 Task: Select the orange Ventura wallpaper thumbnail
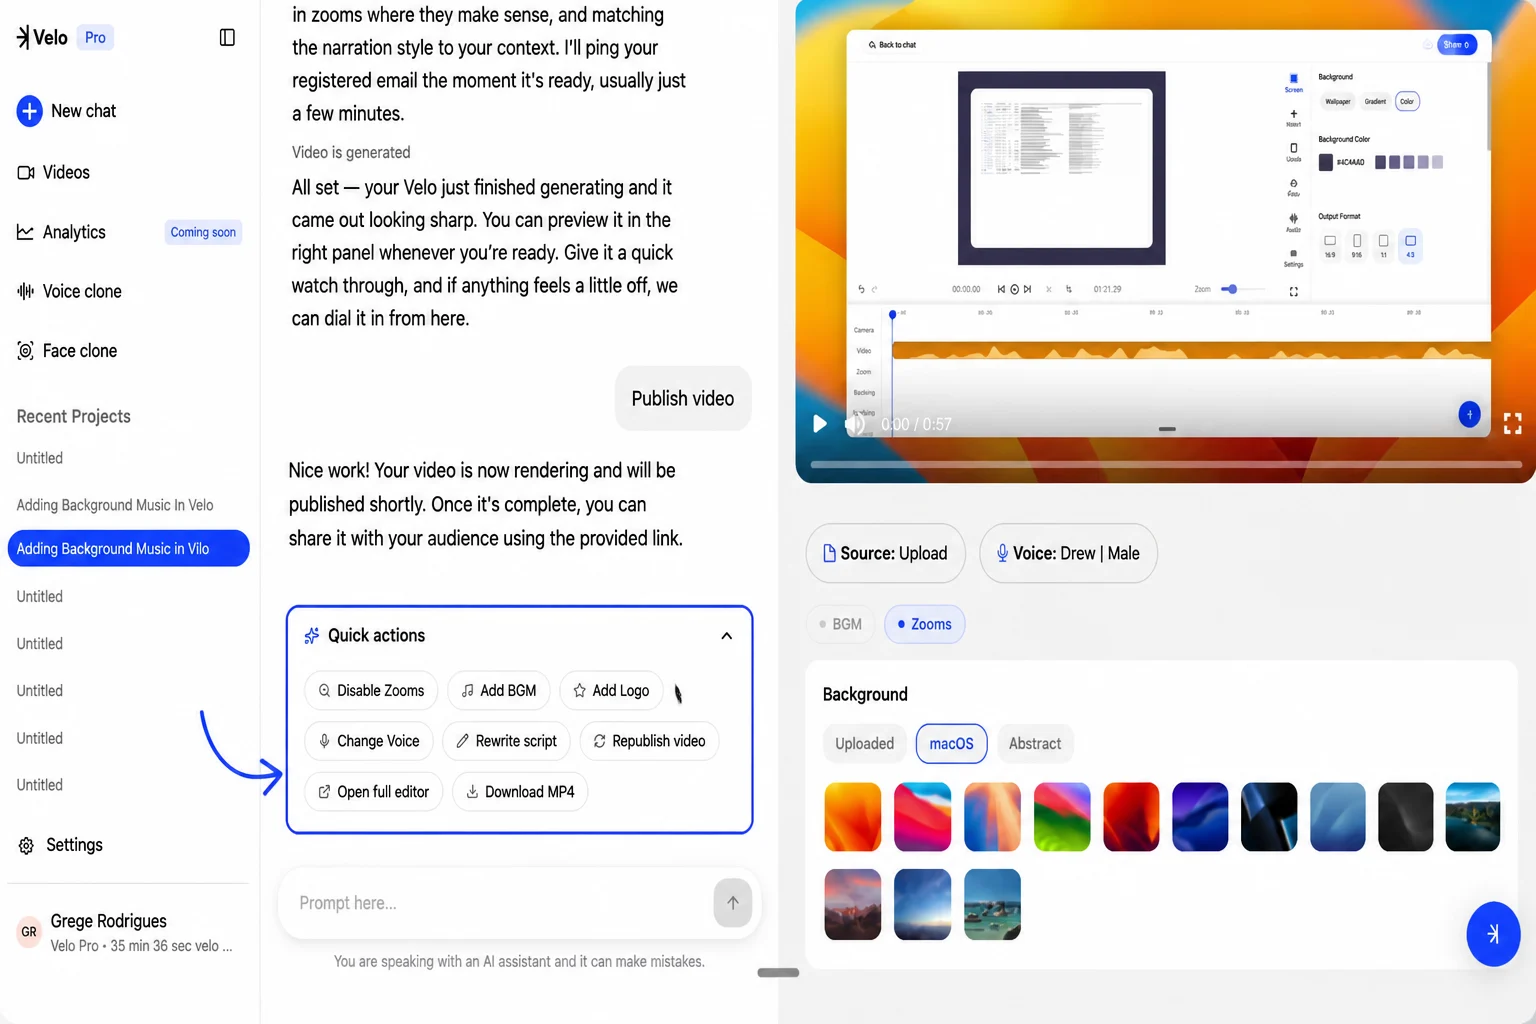click(x=853, y=817)
